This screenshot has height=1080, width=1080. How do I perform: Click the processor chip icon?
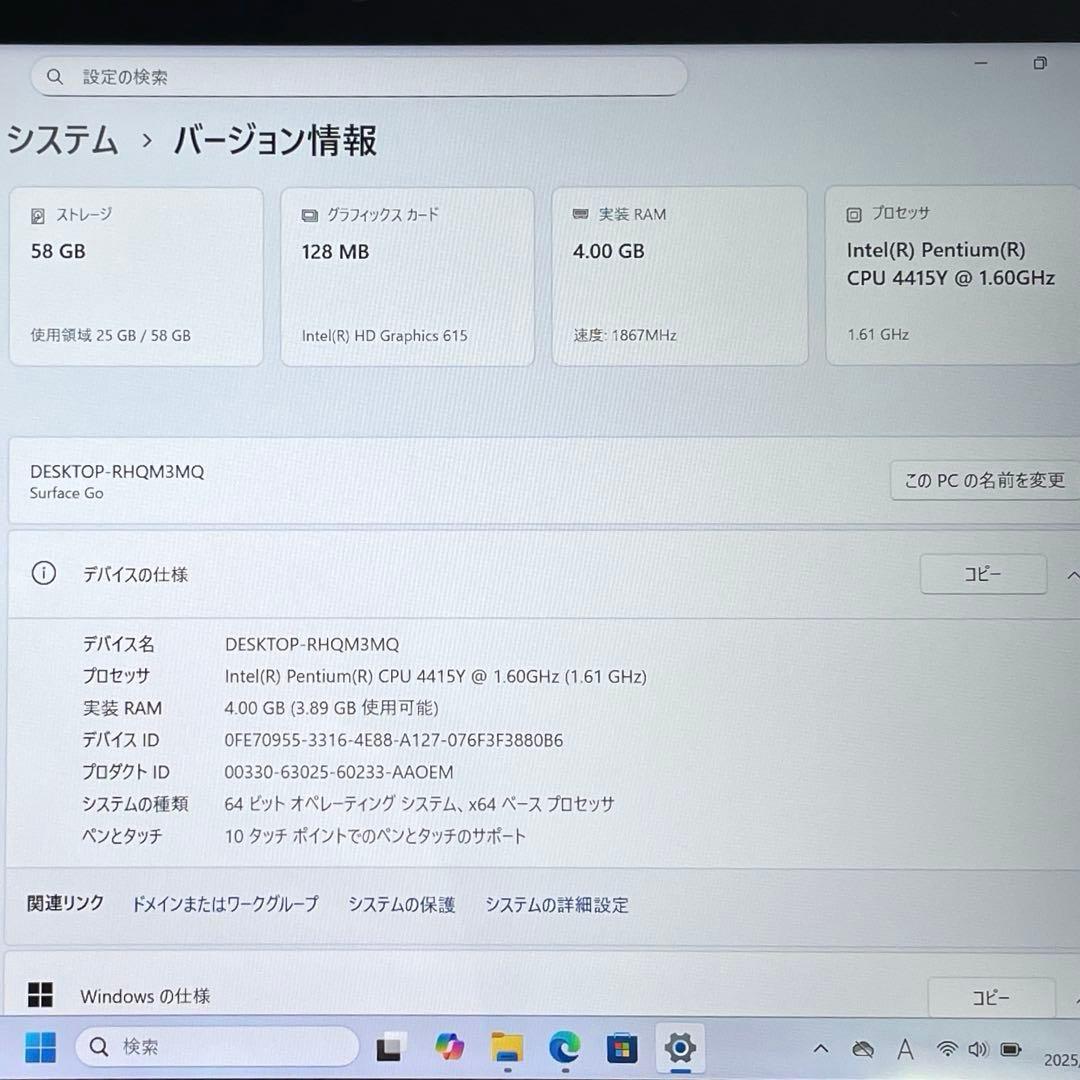click(x=854, y=215)
